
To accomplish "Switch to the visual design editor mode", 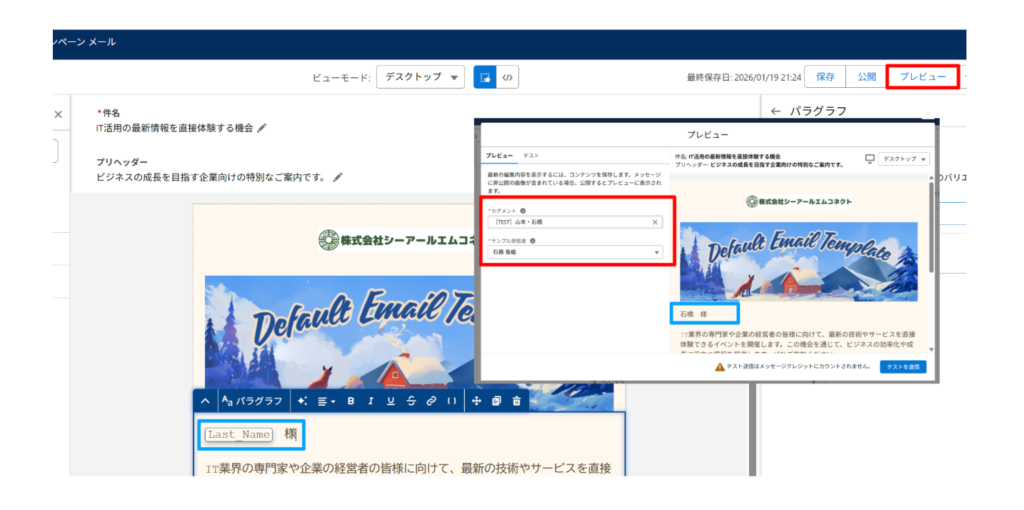I will [x=485, y=77].
